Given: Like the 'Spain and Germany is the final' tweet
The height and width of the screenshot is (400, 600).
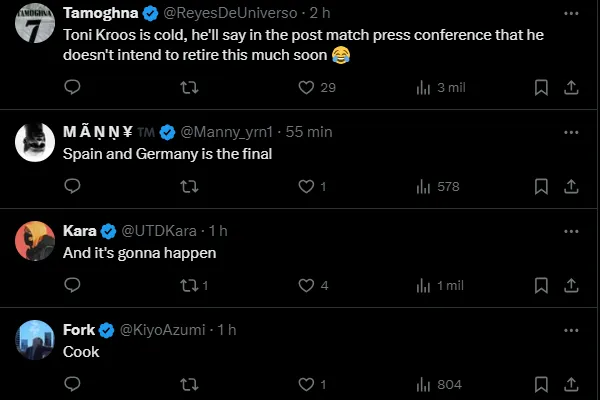Looking at the screenshot, I should coord(307,186).
